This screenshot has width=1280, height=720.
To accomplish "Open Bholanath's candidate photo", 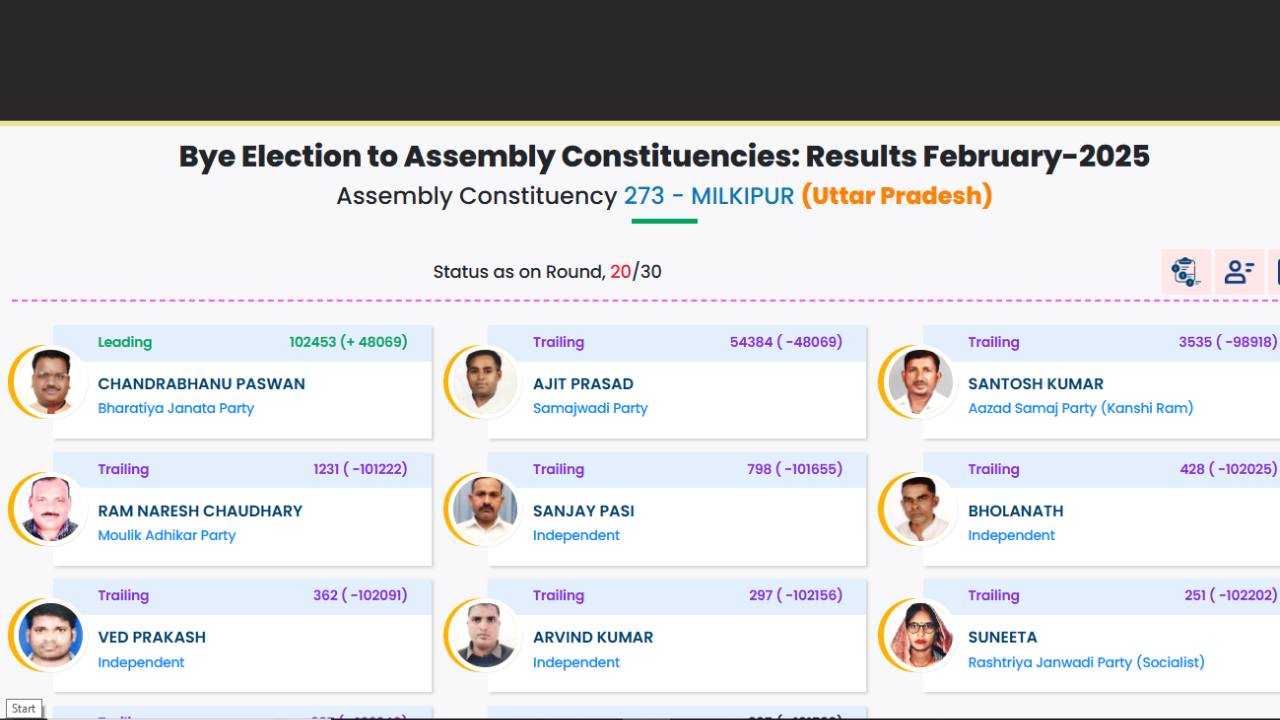I will (920, 509).
